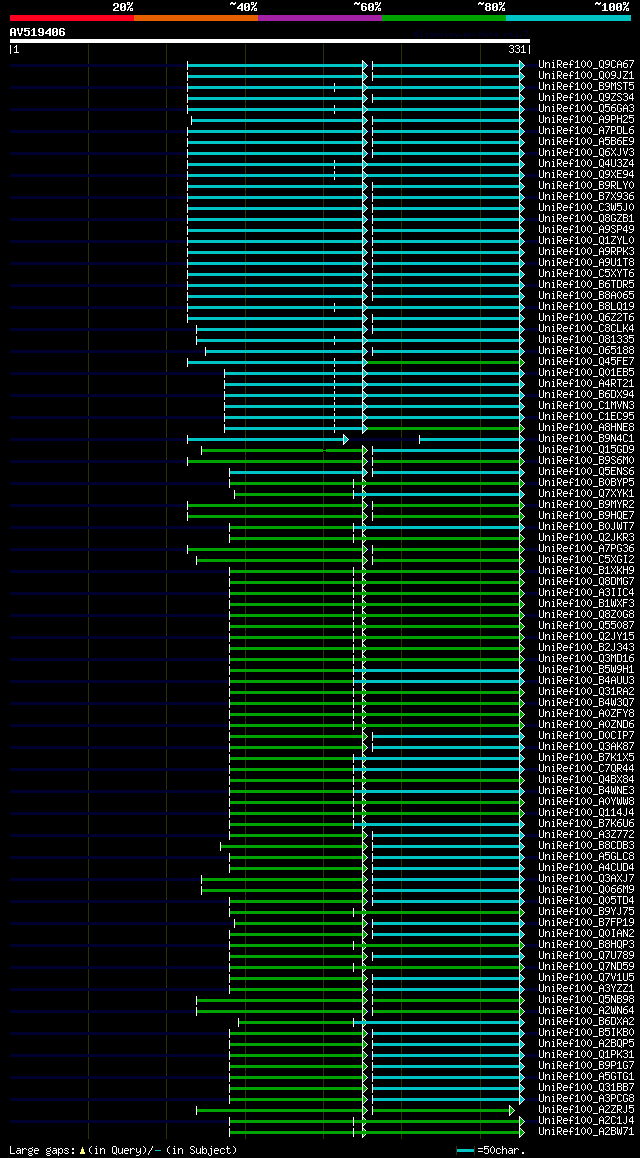Open hit UniRef100_Q9CA67
Viewport: 640px width, 1158px height.
click(x=586, y=64)
